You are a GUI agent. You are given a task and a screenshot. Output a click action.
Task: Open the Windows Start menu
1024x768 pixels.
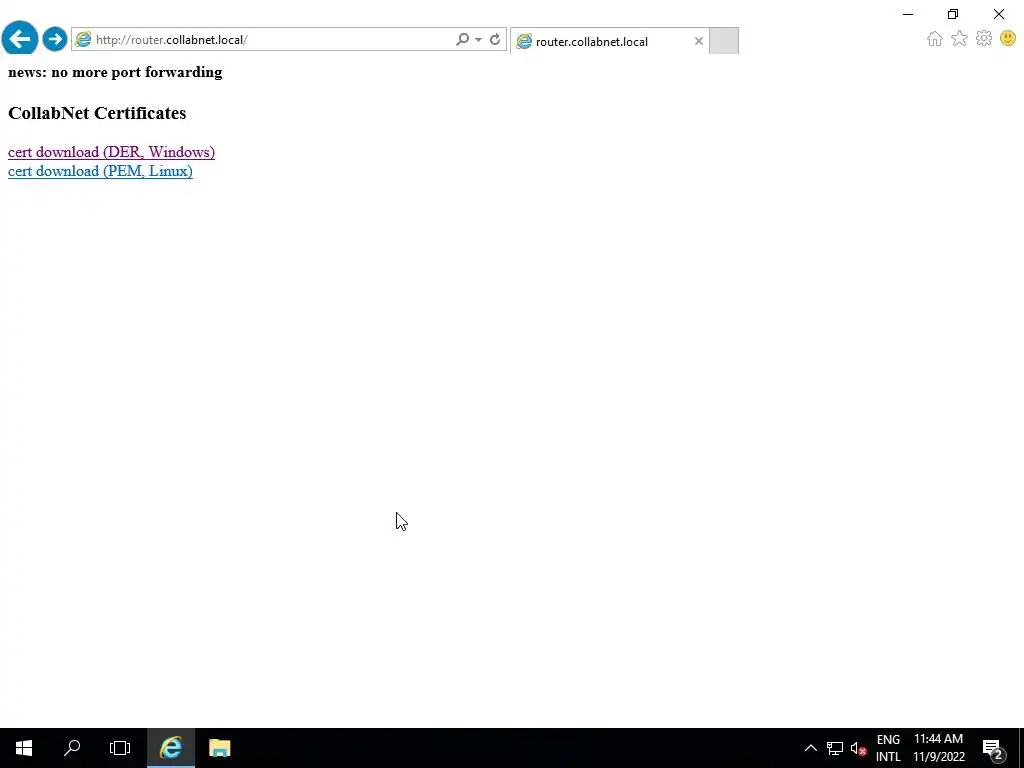click(x=24, y=748)
